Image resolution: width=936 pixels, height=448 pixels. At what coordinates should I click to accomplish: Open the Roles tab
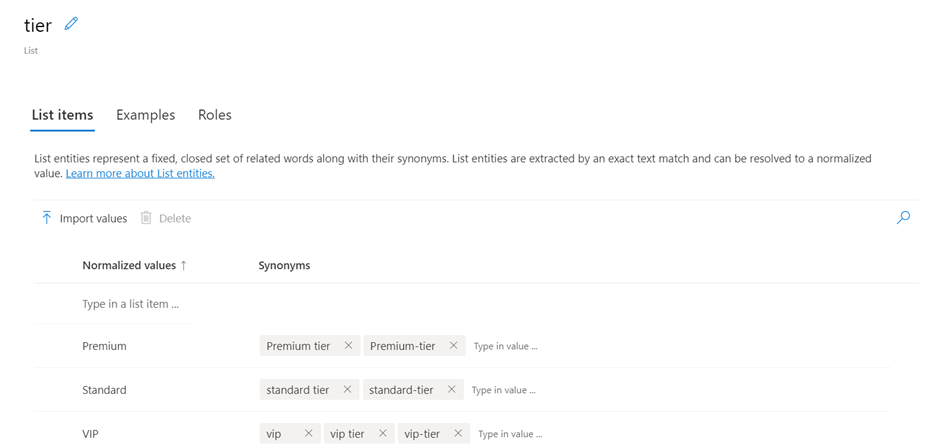point(214,115)
